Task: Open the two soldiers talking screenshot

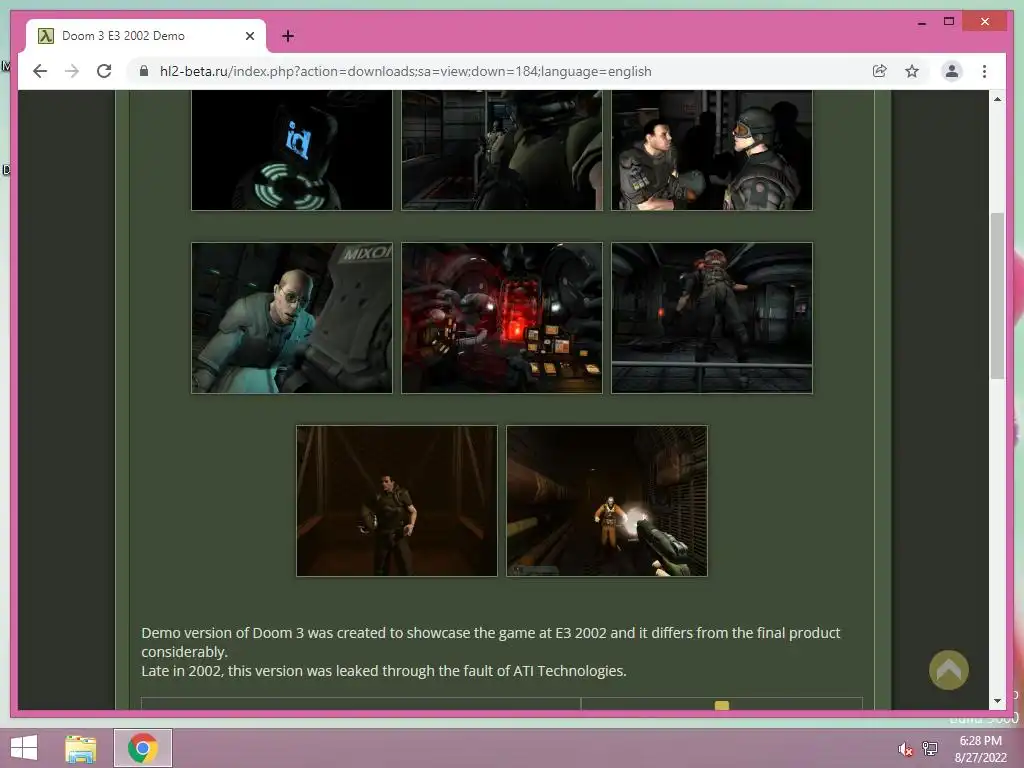Action: (x=712, y=150)
